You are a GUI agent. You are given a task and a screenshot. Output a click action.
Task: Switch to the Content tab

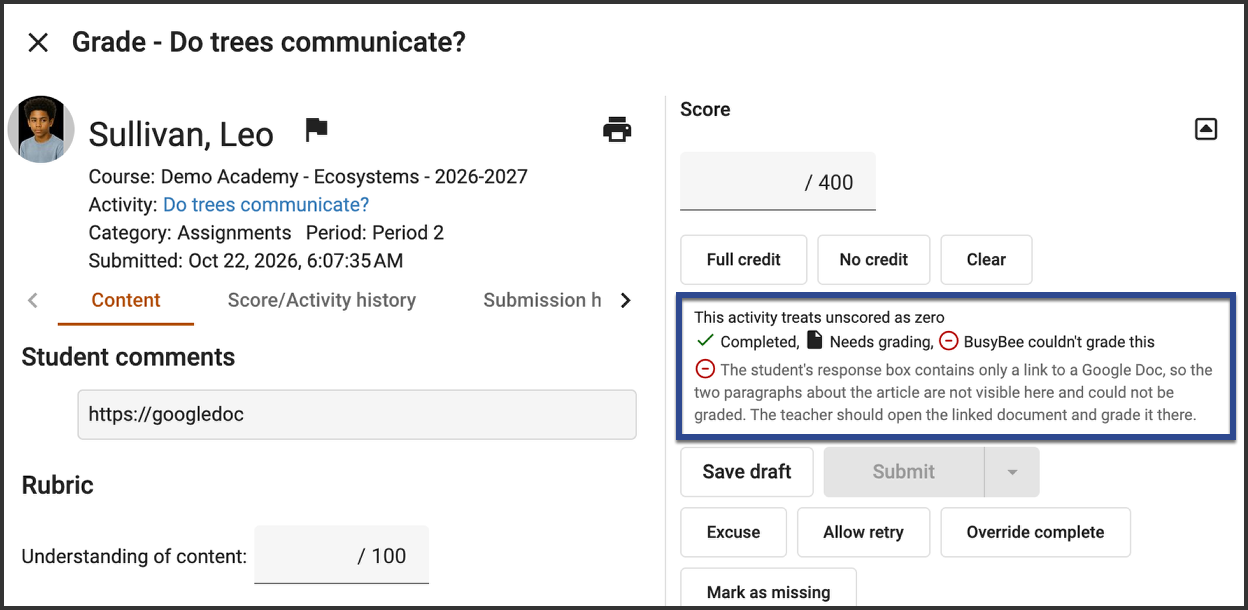[126, 300]
